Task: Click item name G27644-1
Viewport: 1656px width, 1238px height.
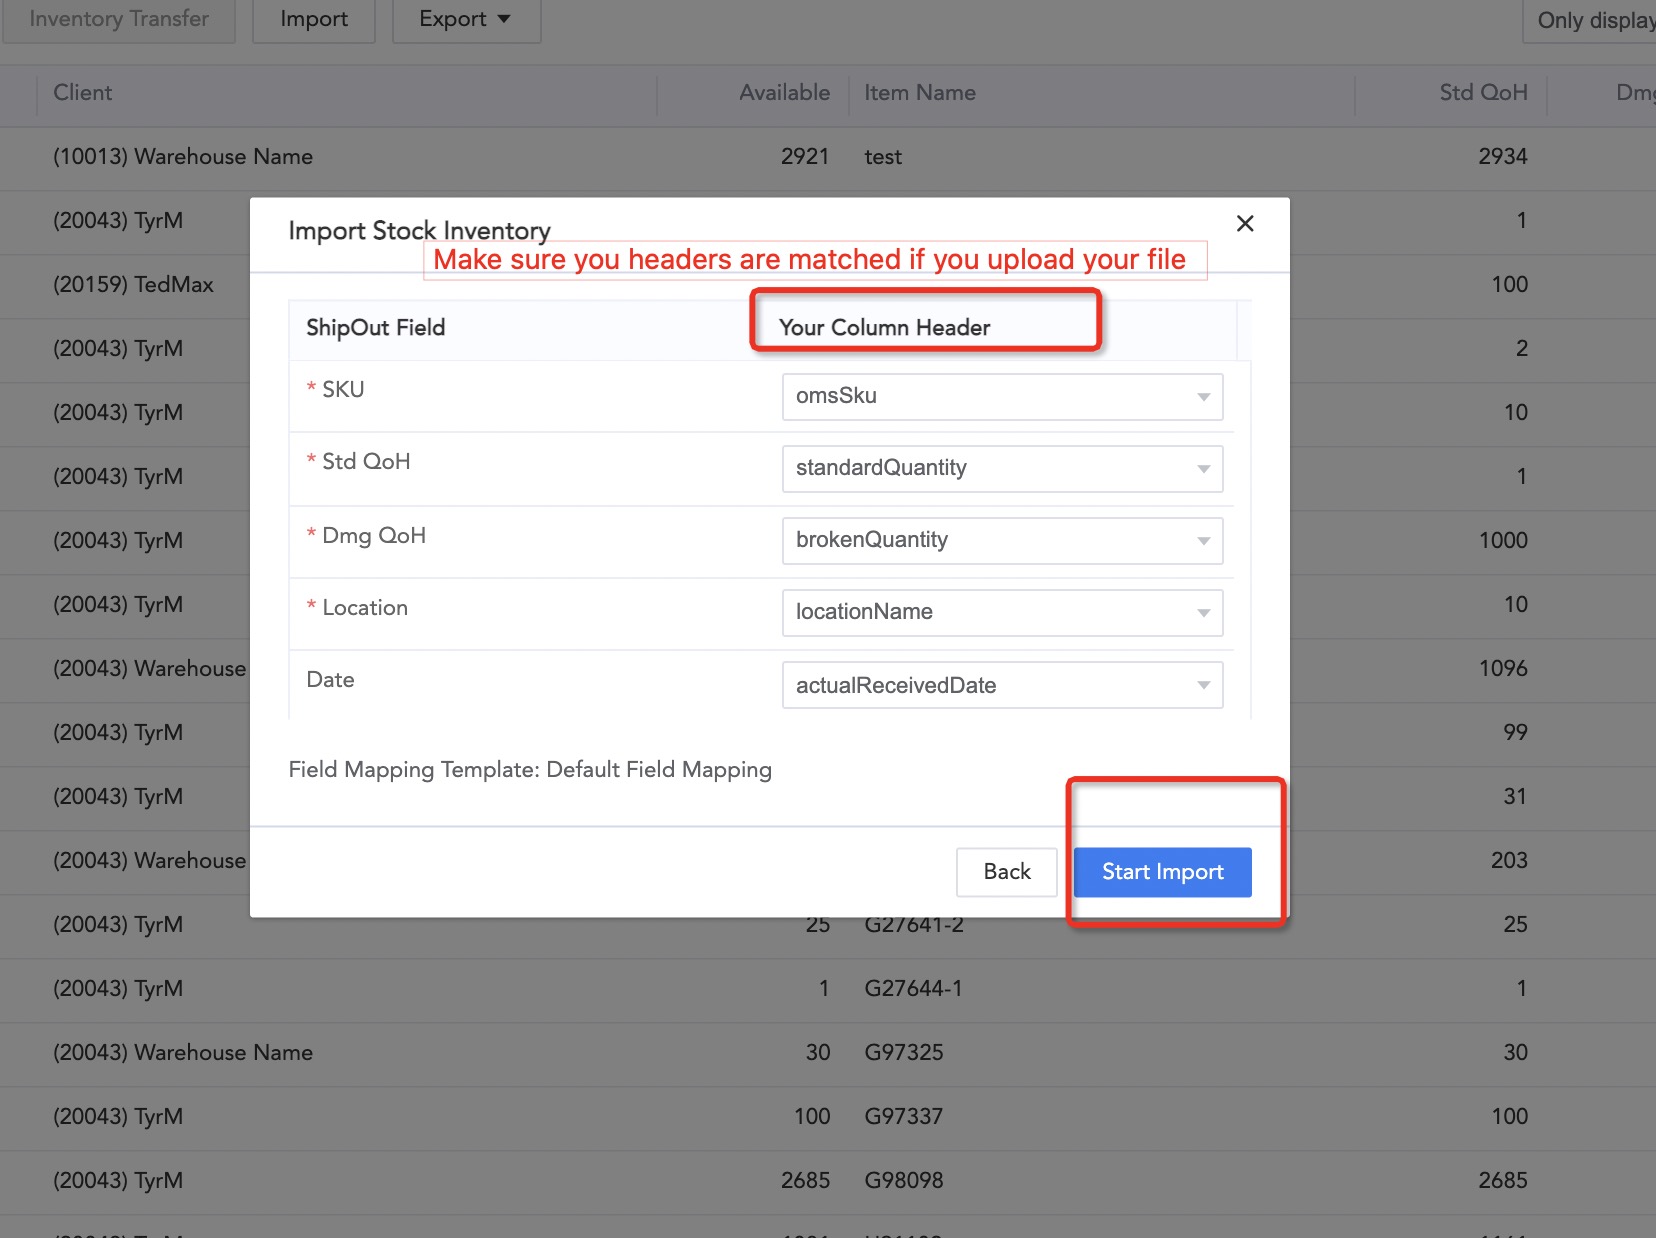Action: (x=913, y=989)
